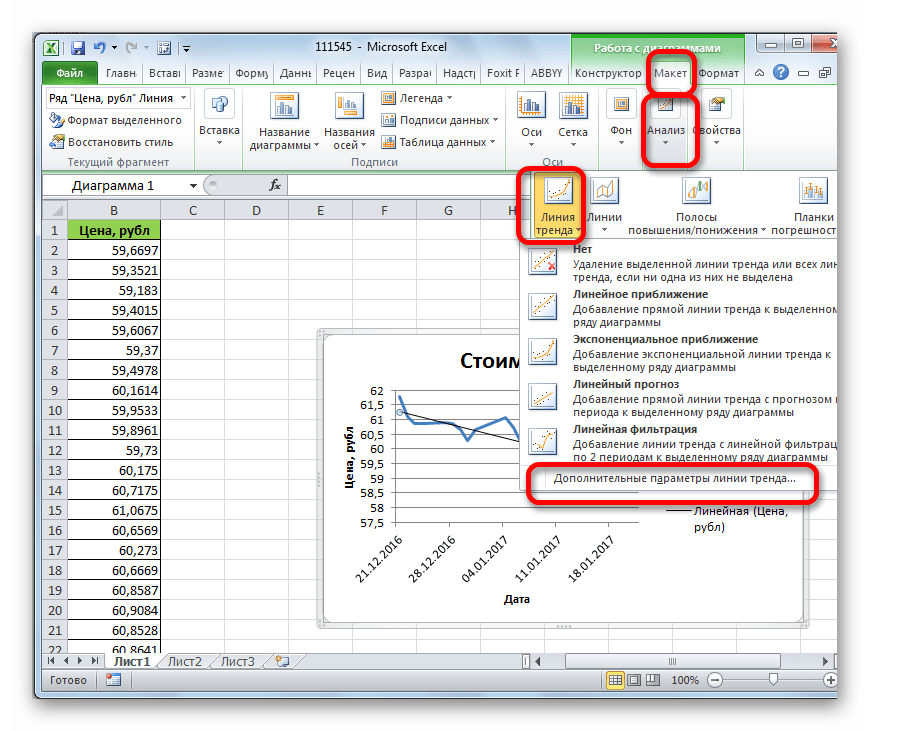
Task: Expand the Name Box dropdown arrow
Action: click(x=193, y=186)
